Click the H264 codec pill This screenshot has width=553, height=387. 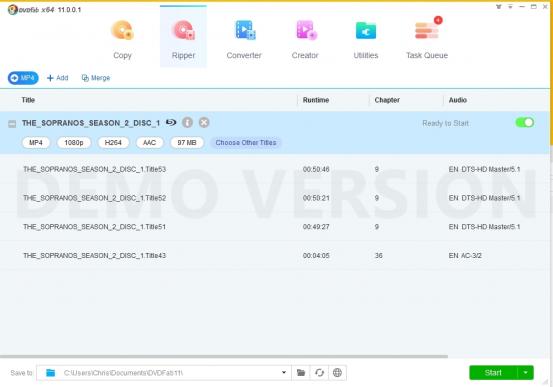click(x=113, y=143)
